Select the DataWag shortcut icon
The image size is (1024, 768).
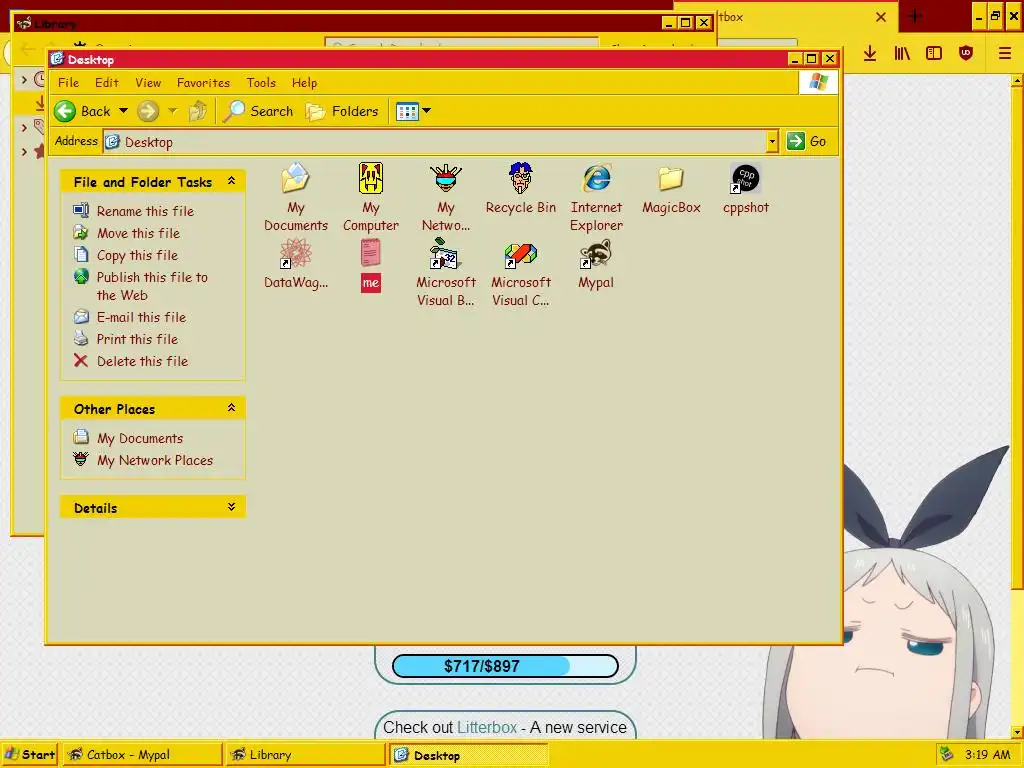click(x=295, y=264)
